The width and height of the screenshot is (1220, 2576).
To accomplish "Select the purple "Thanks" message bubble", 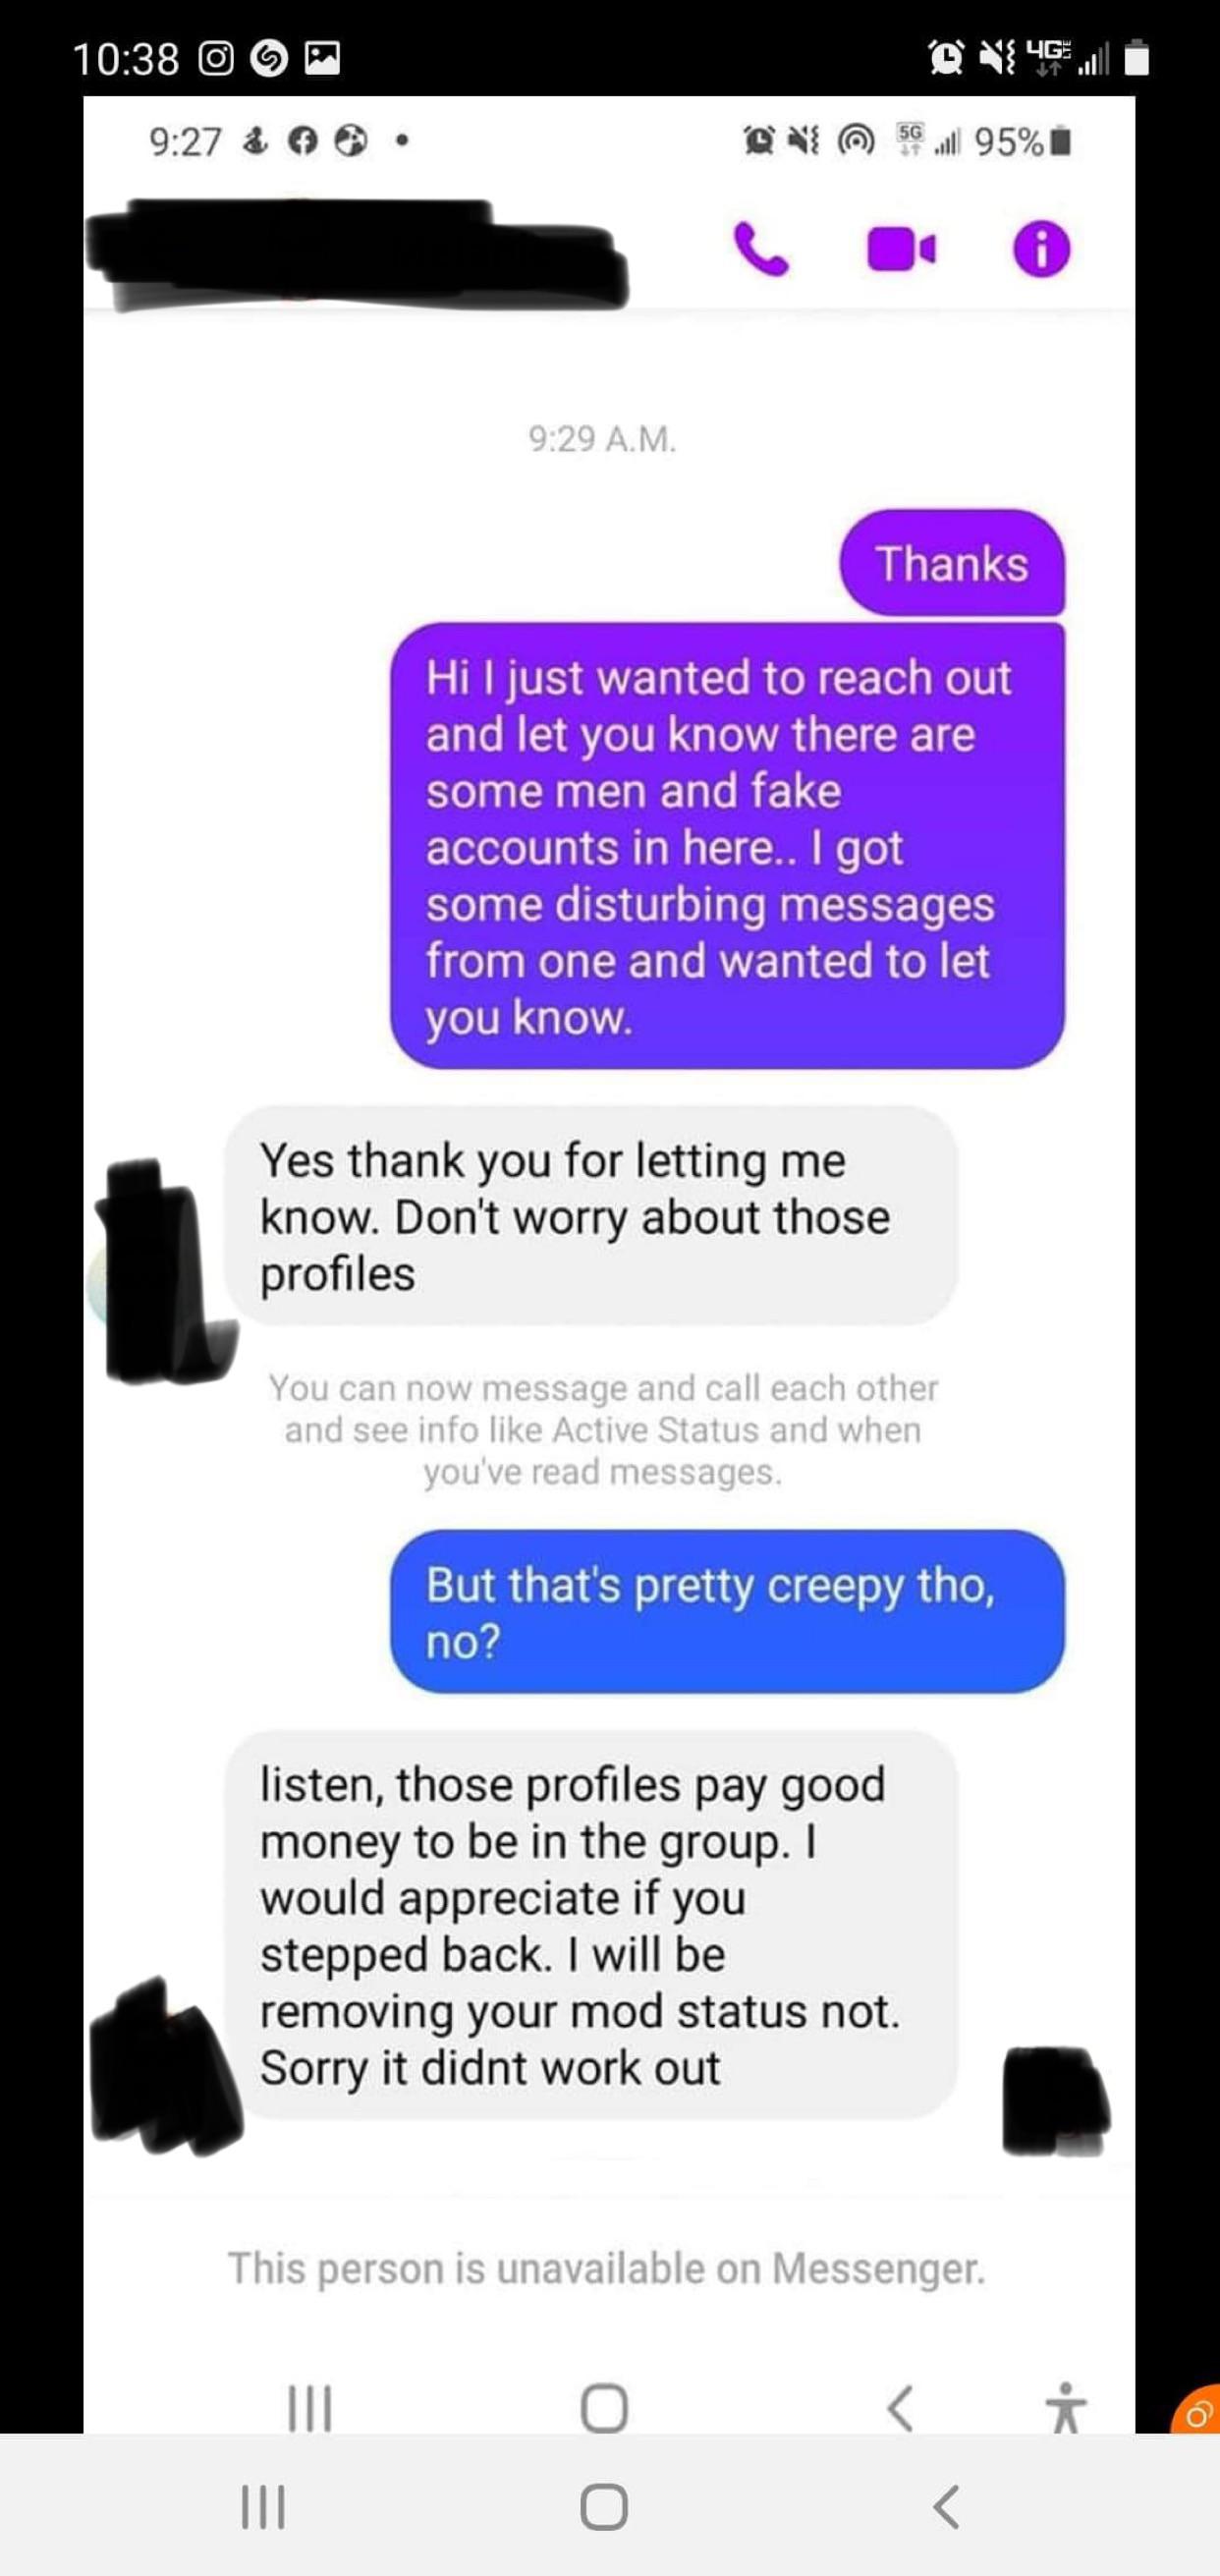I will tap(952, 563).
